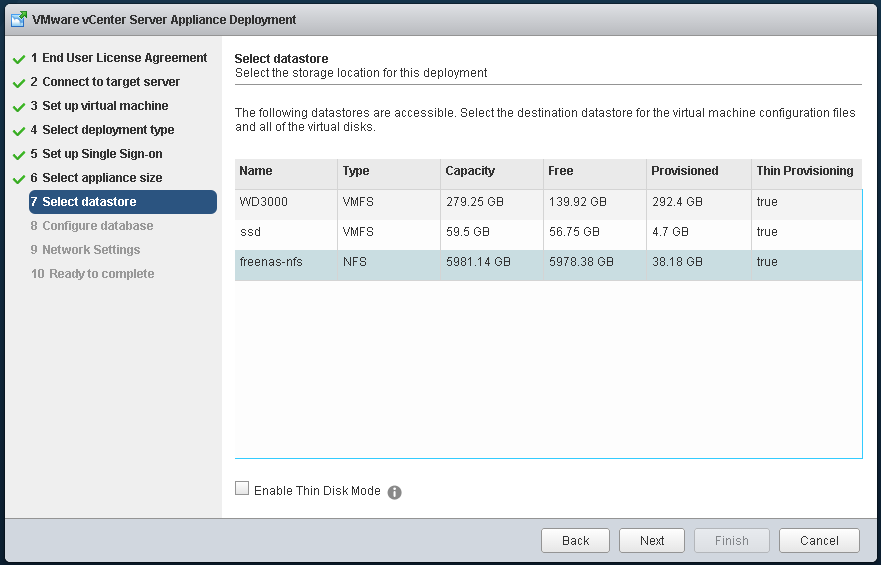Select the freenas-nfs datastore
Image resolution: width=881 pixels, height=565 pixels.
click(548, 265)
